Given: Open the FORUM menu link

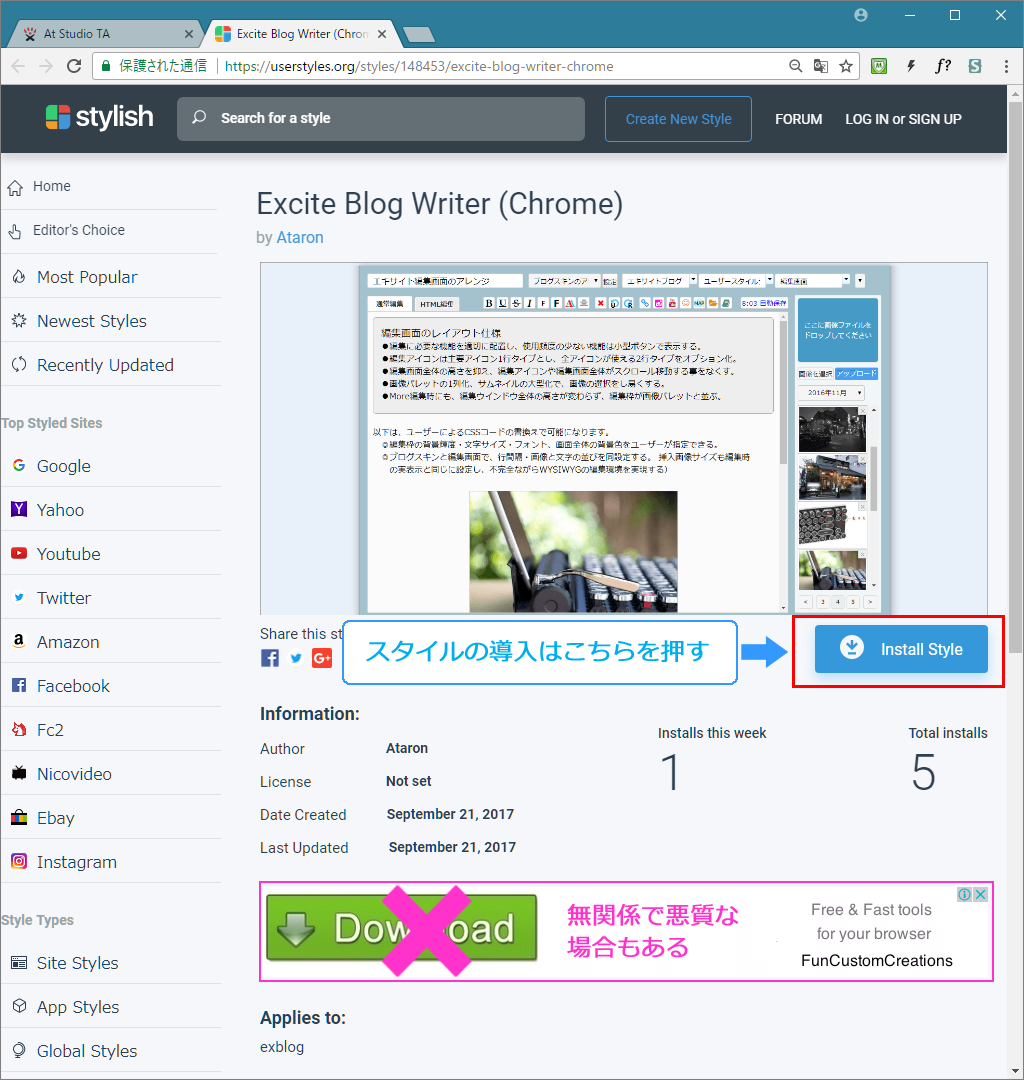Looking at the screenshot, I should coord(799,119).
